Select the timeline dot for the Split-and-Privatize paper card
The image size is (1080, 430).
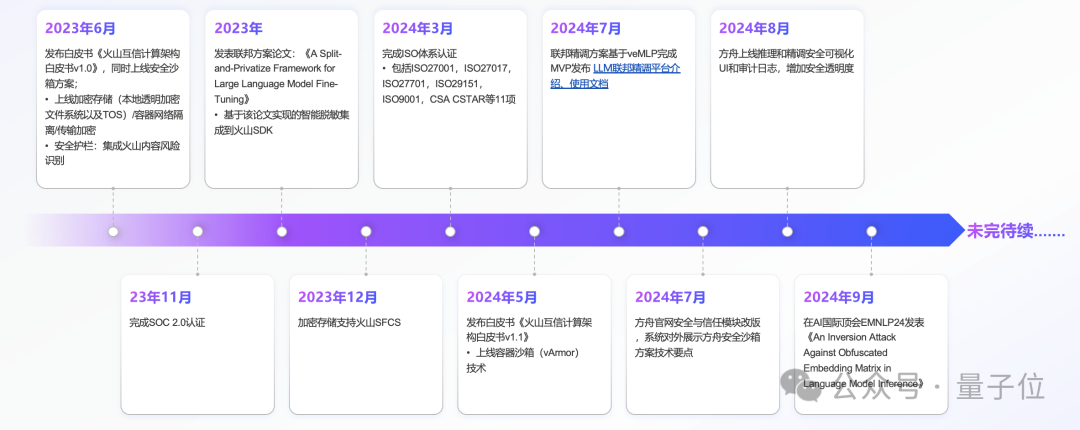click(x=282, y=232)
